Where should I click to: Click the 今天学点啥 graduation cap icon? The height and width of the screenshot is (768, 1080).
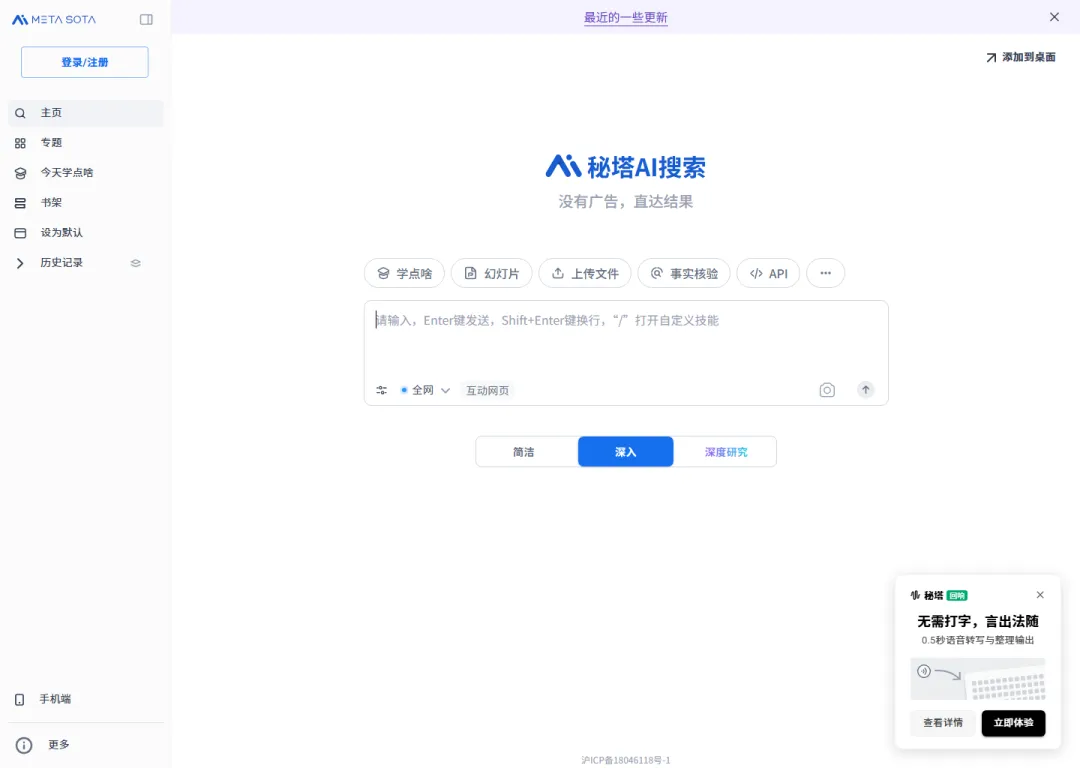(x=20, y=174)
